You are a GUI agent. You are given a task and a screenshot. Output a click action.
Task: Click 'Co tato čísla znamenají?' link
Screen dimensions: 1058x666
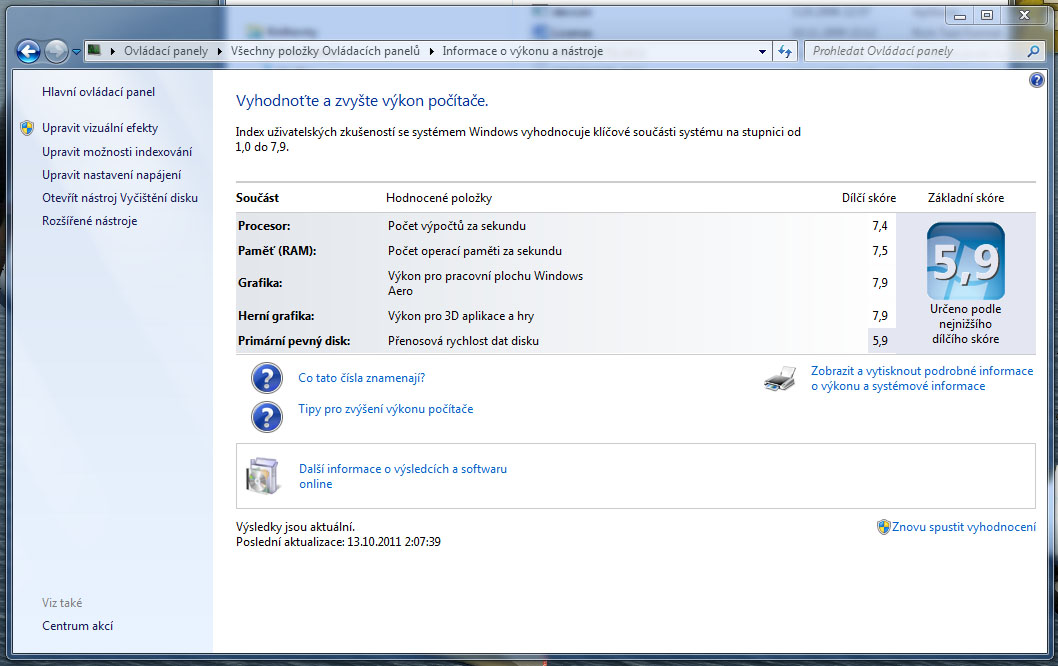point(362,378)
